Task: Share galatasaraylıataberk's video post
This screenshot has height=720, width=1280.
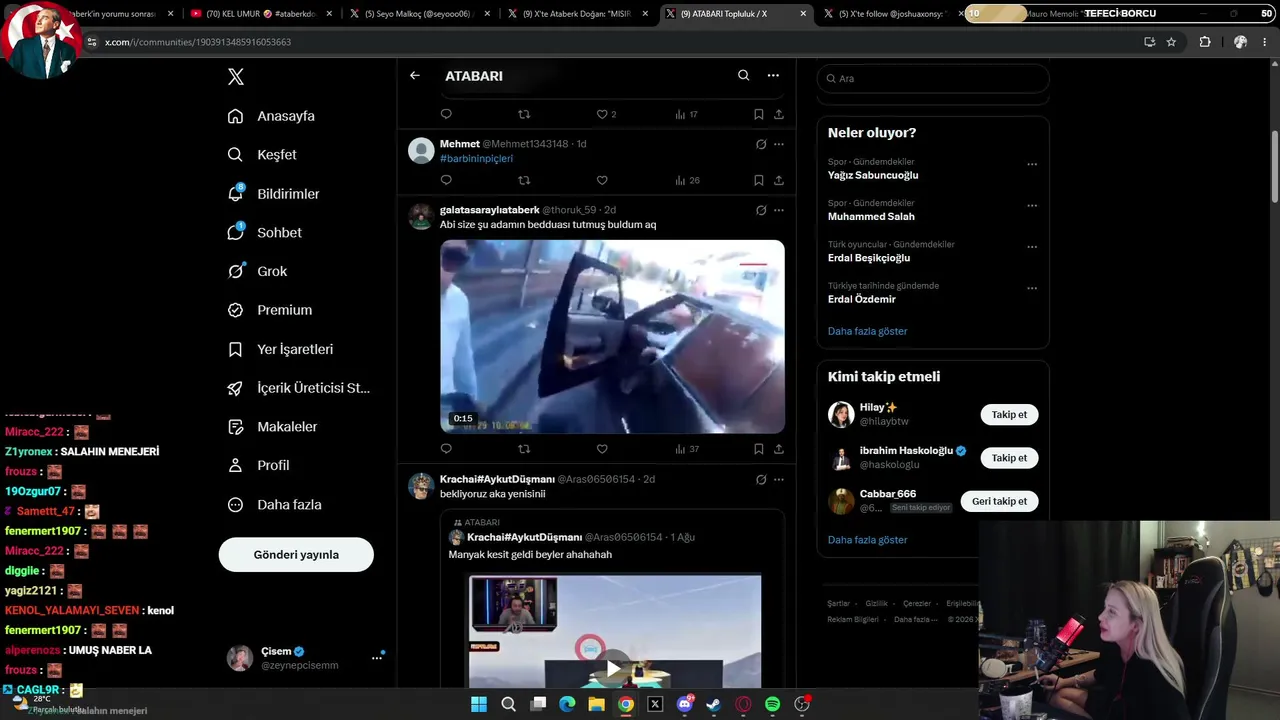Action: tap(779, 449)
